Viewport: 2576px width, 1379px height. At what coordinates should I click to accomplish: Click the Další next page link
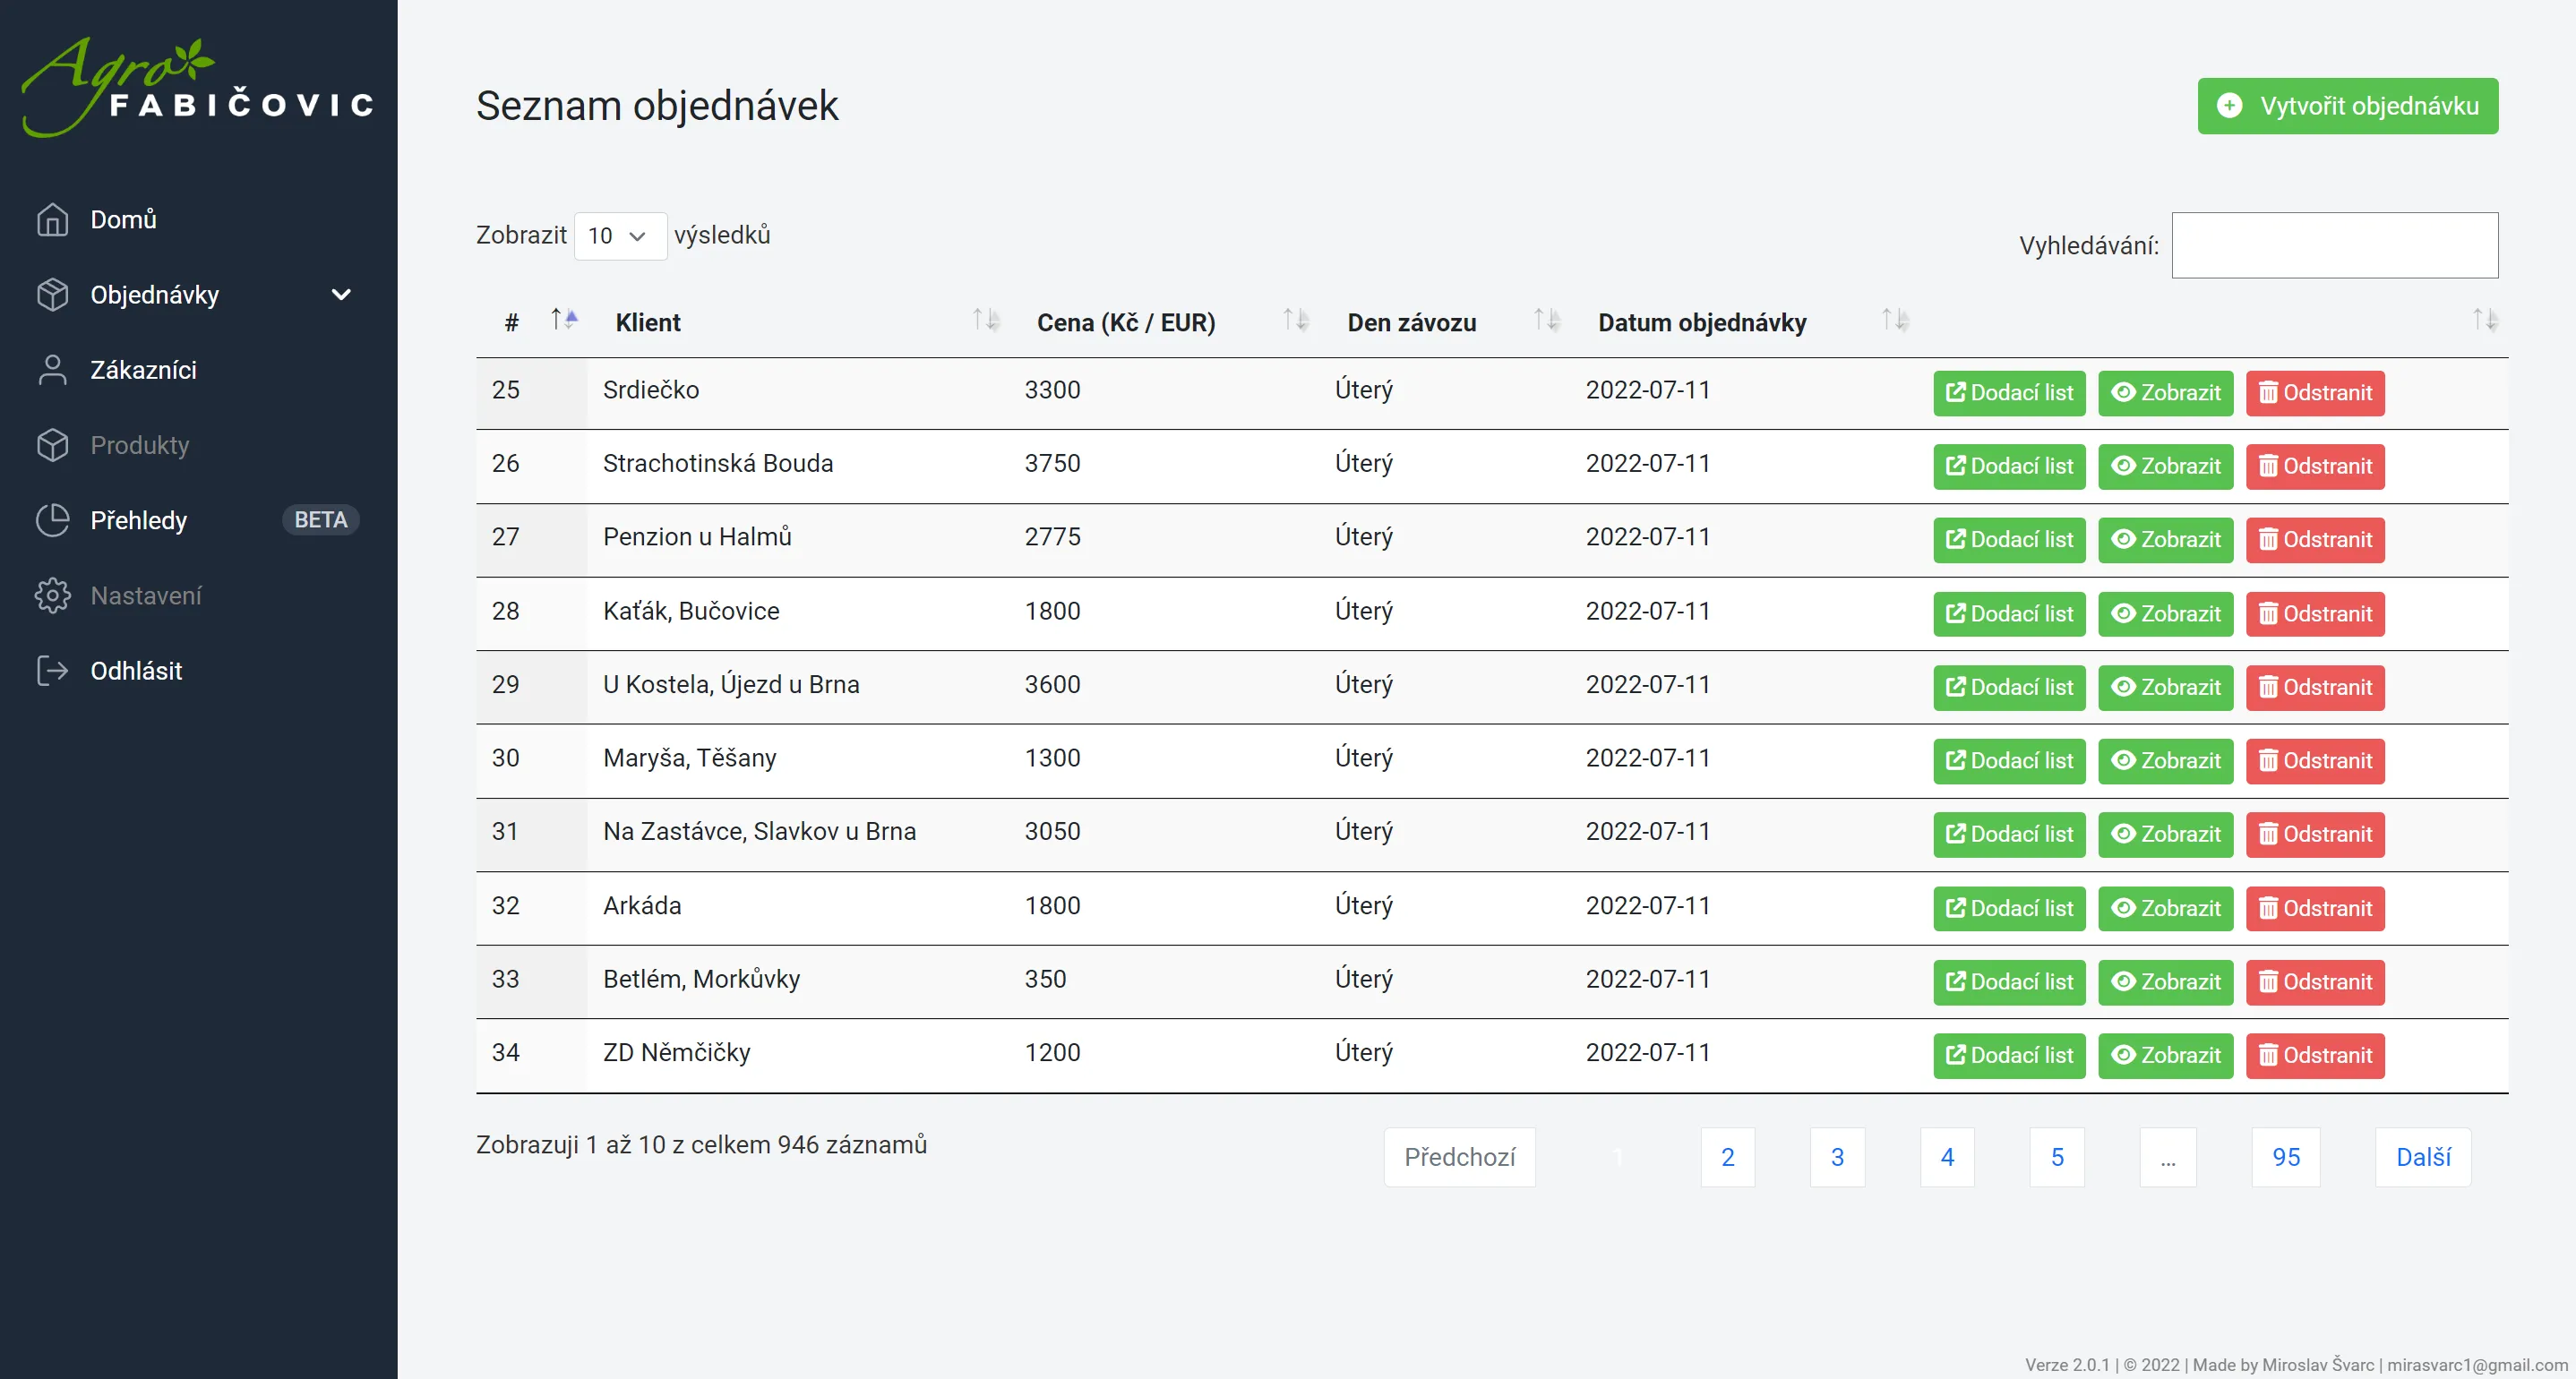click(x=2423, y=1157)
